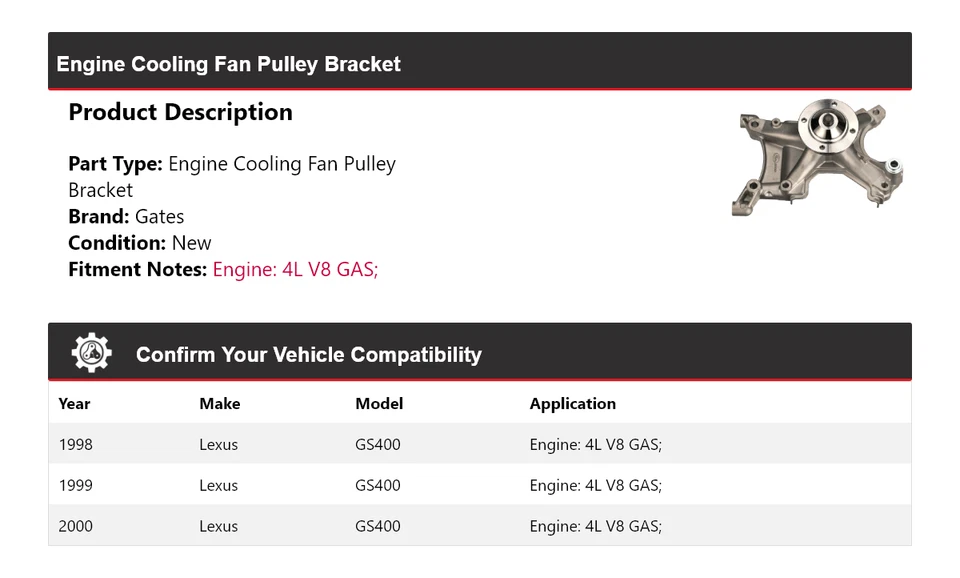
Task: Select the Confirm Your Vehicle Compatibility heading
Action: pyautogui.click(x=308, y=355)
